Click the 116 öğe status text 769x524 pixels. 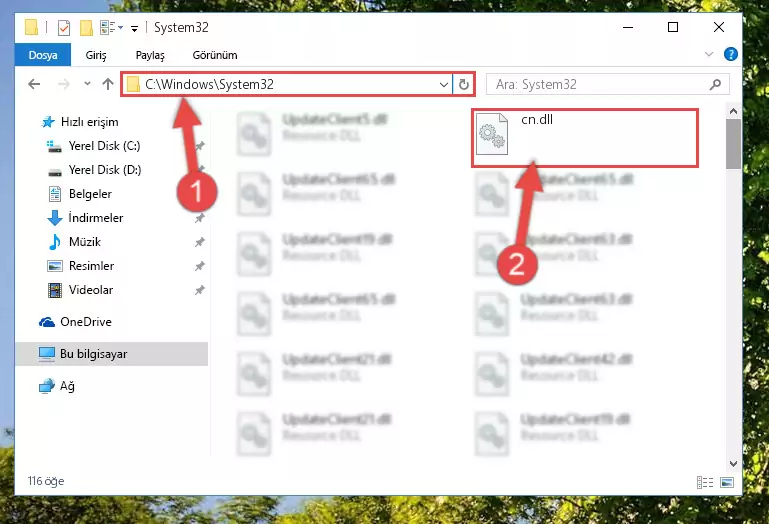click(x=46, y=481)
